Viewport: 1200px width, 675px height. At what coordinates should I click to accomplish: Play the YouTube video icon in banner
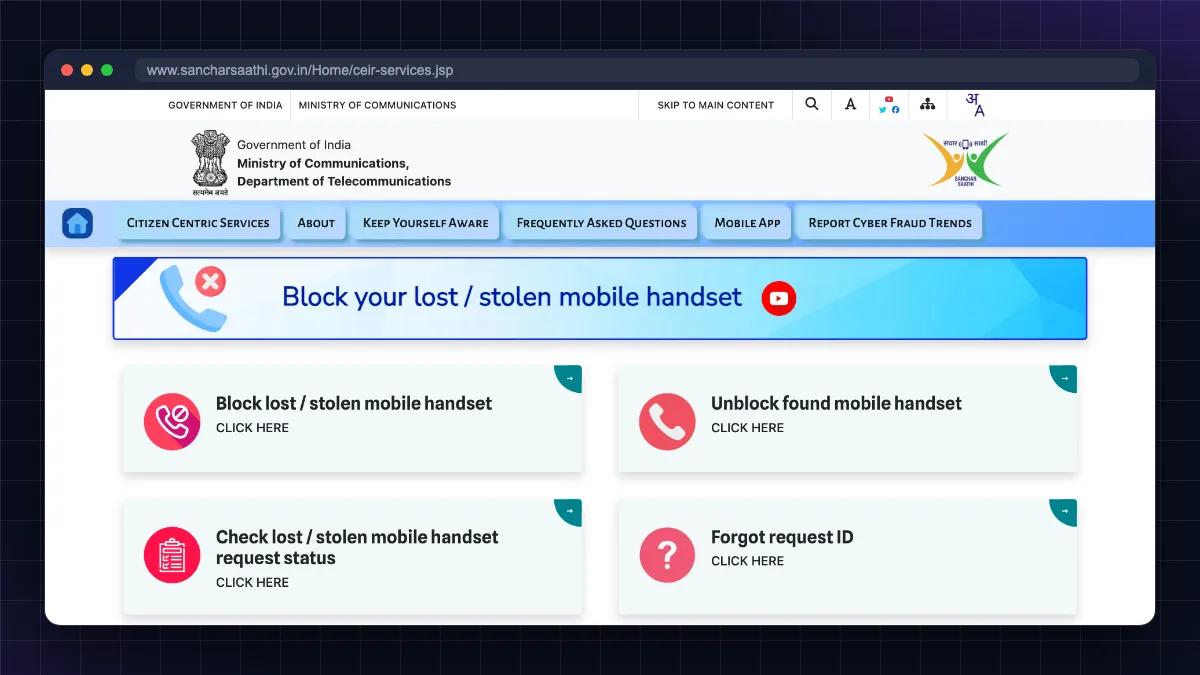point(779,298)
